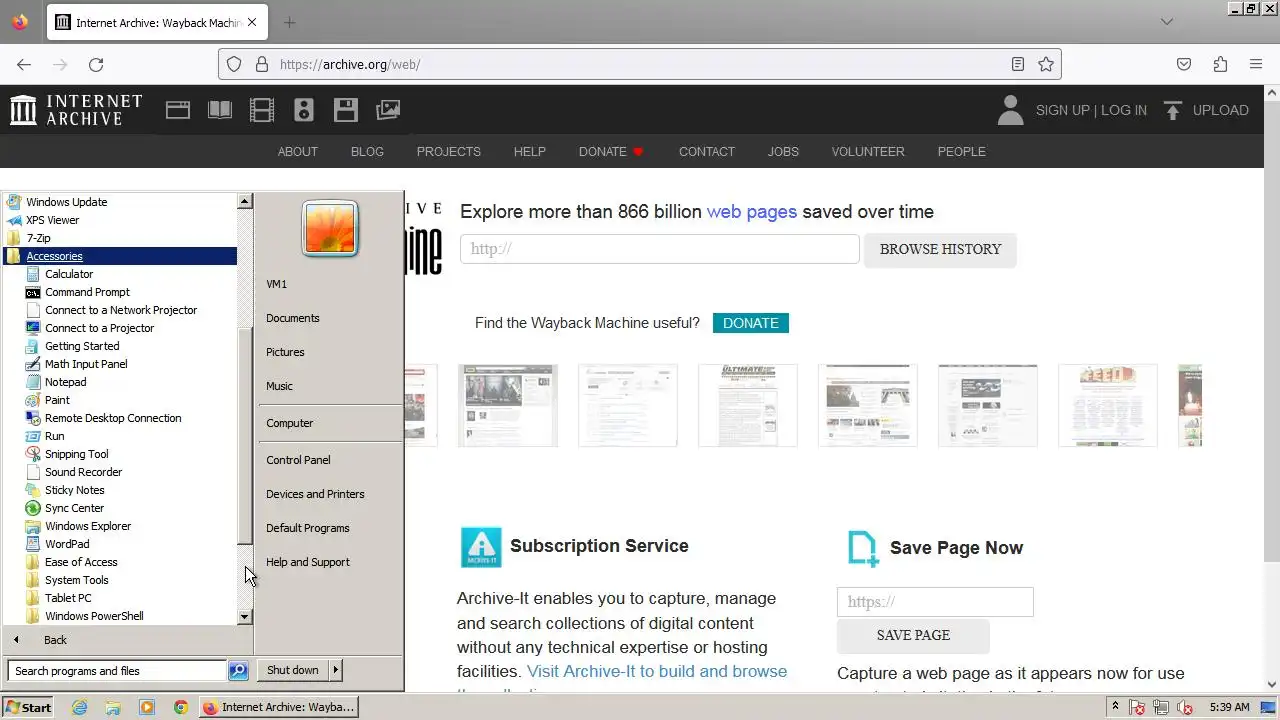Open the Archive texts book icon
The image size is (1280, 720).
point(220,110)
